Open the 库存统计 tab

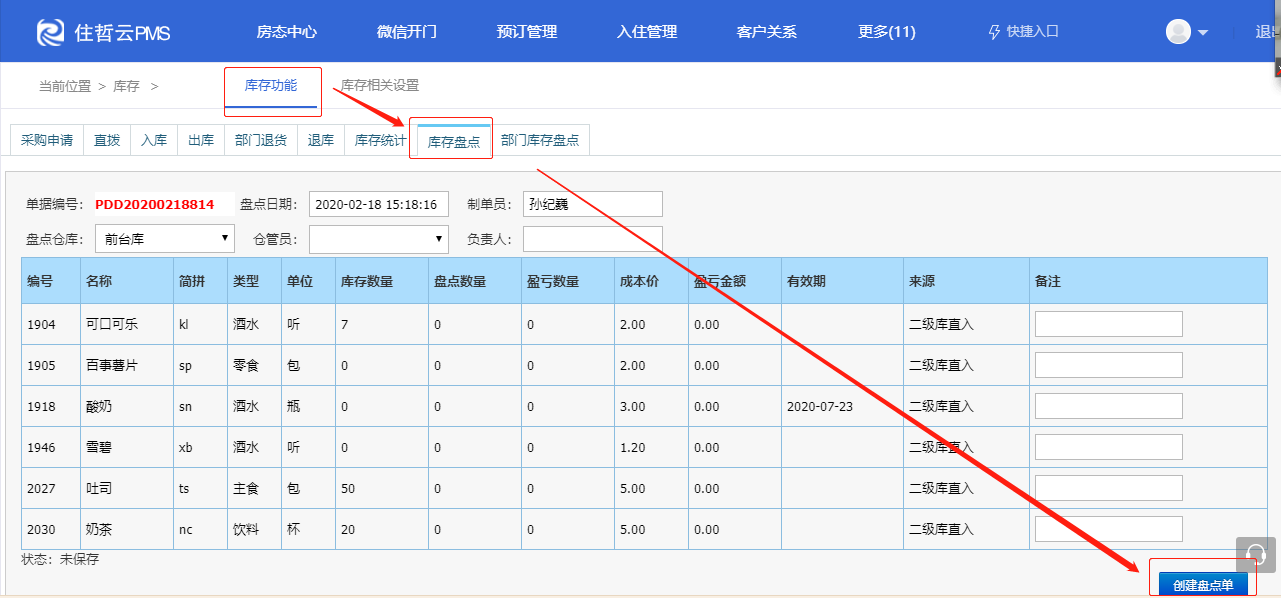coord(381,140)
